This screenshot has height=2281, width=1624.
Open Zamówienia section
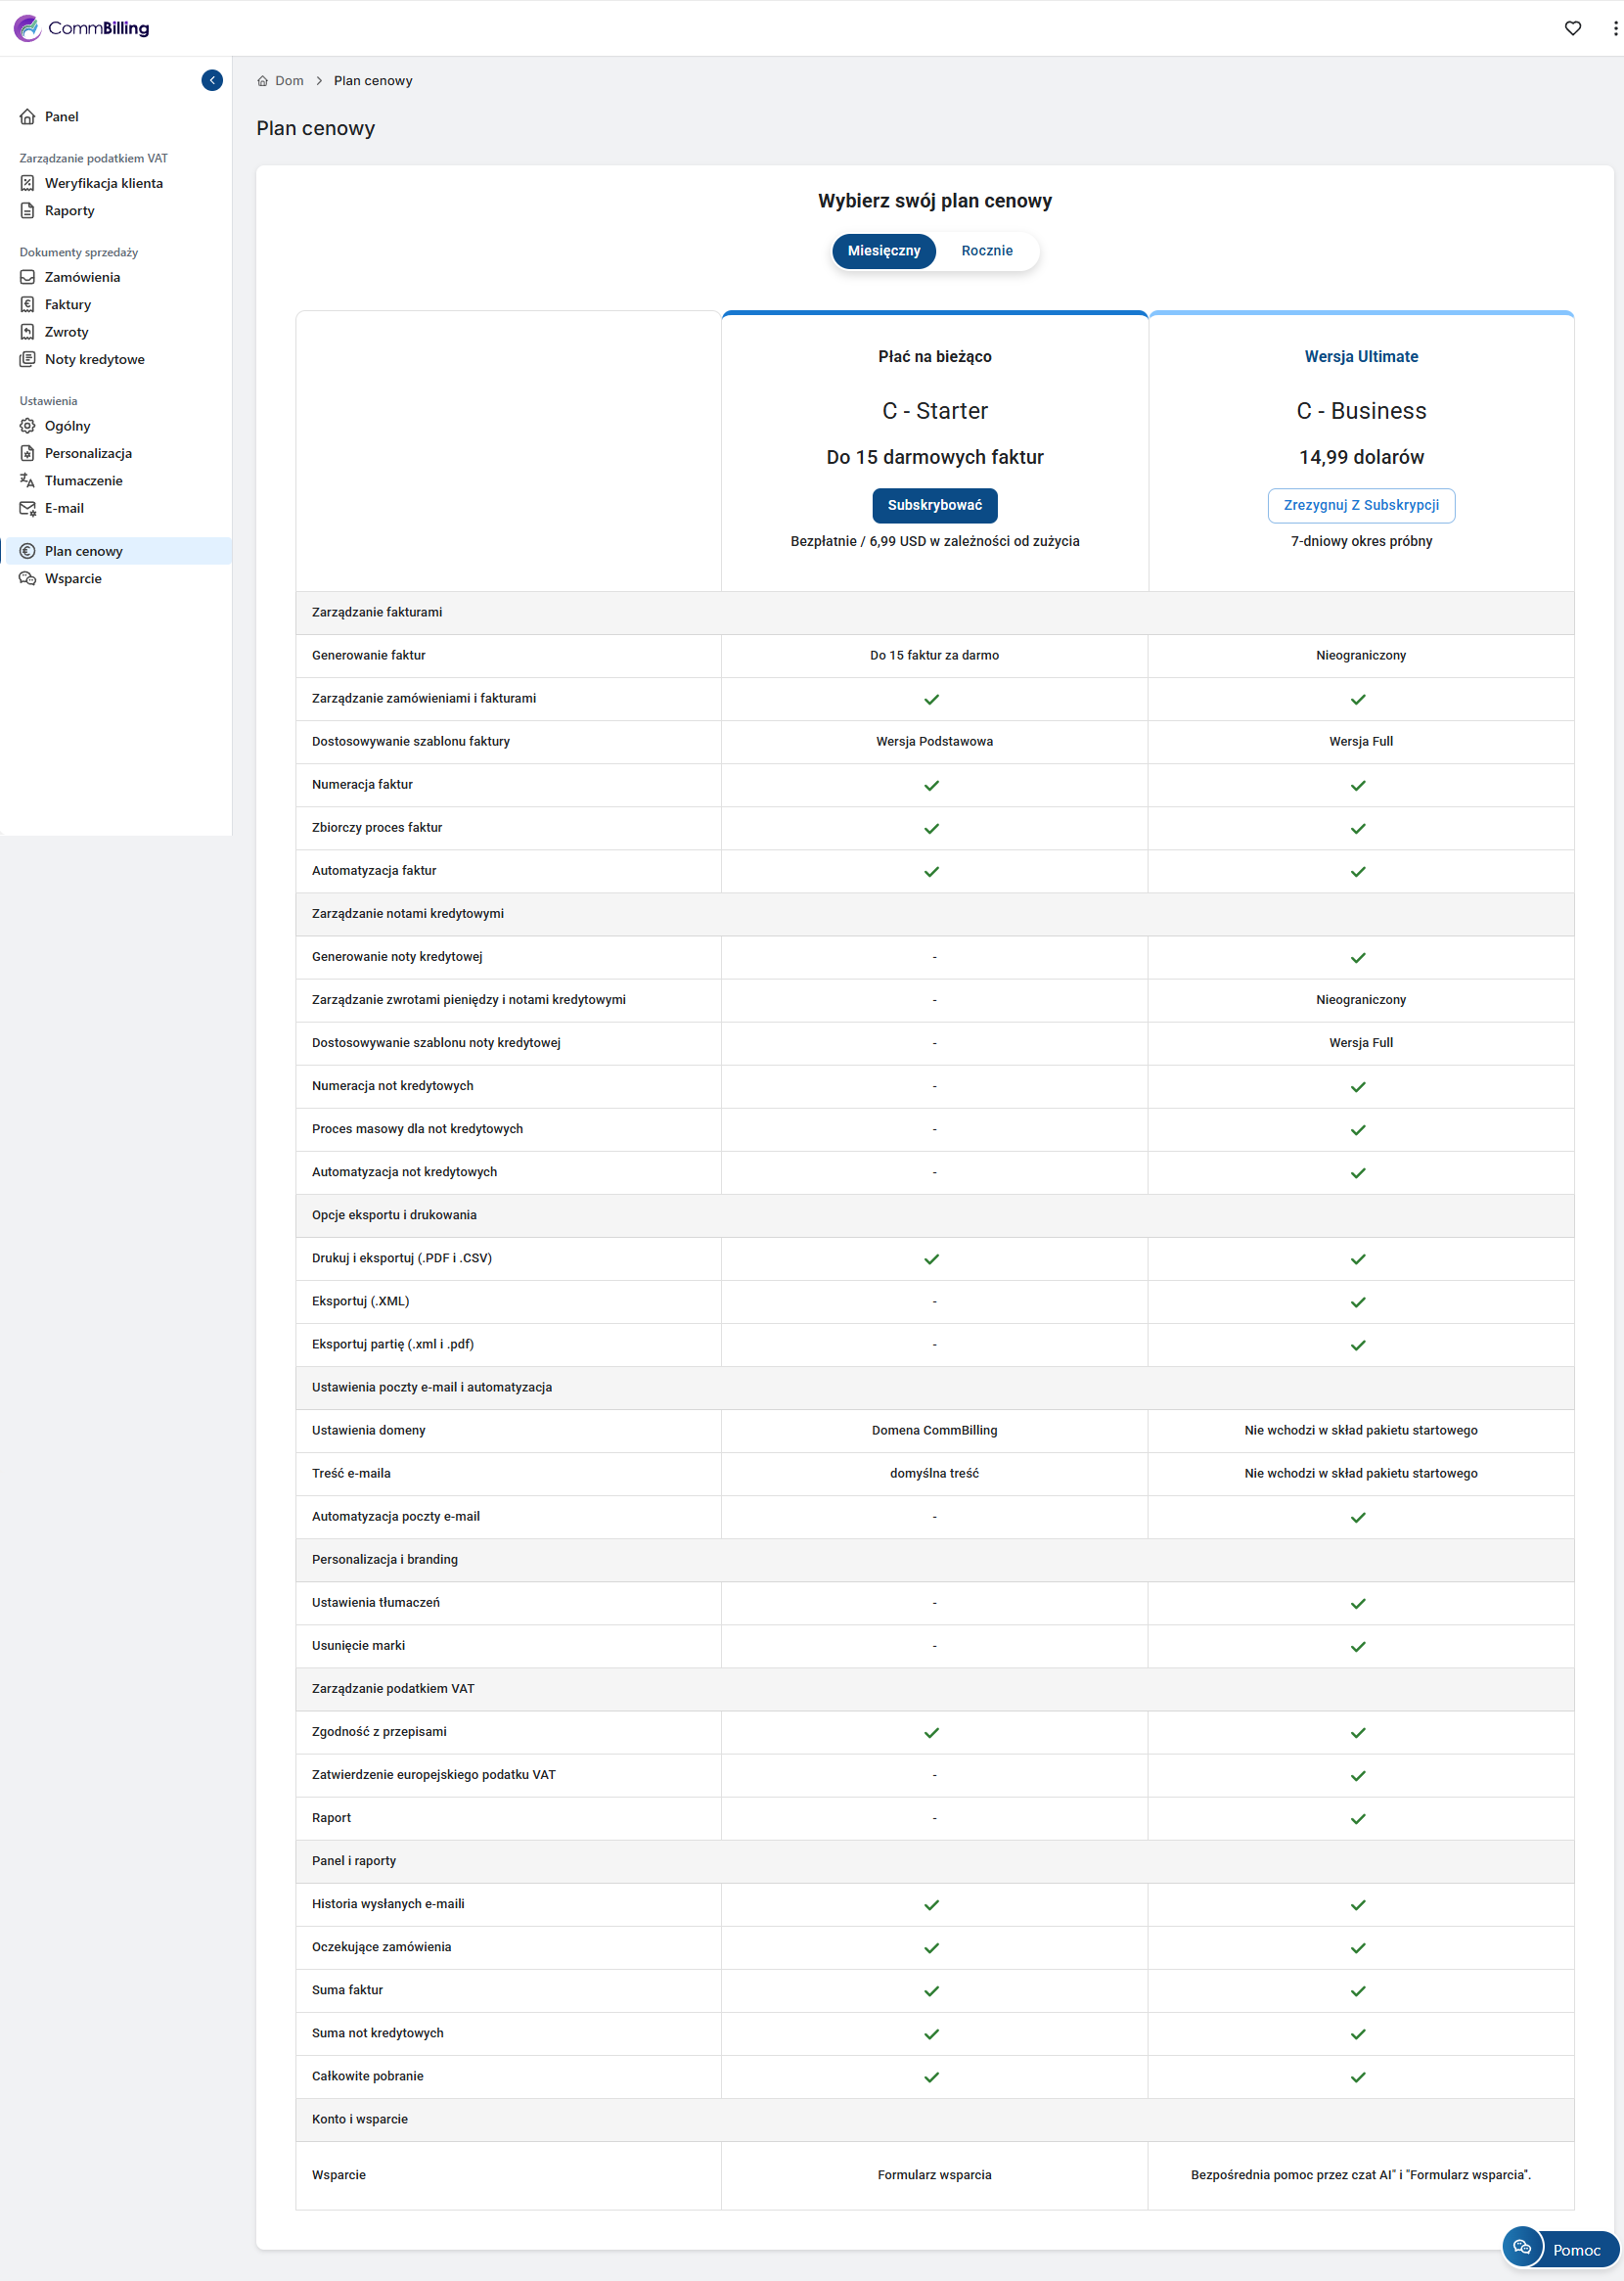point(82,277)
